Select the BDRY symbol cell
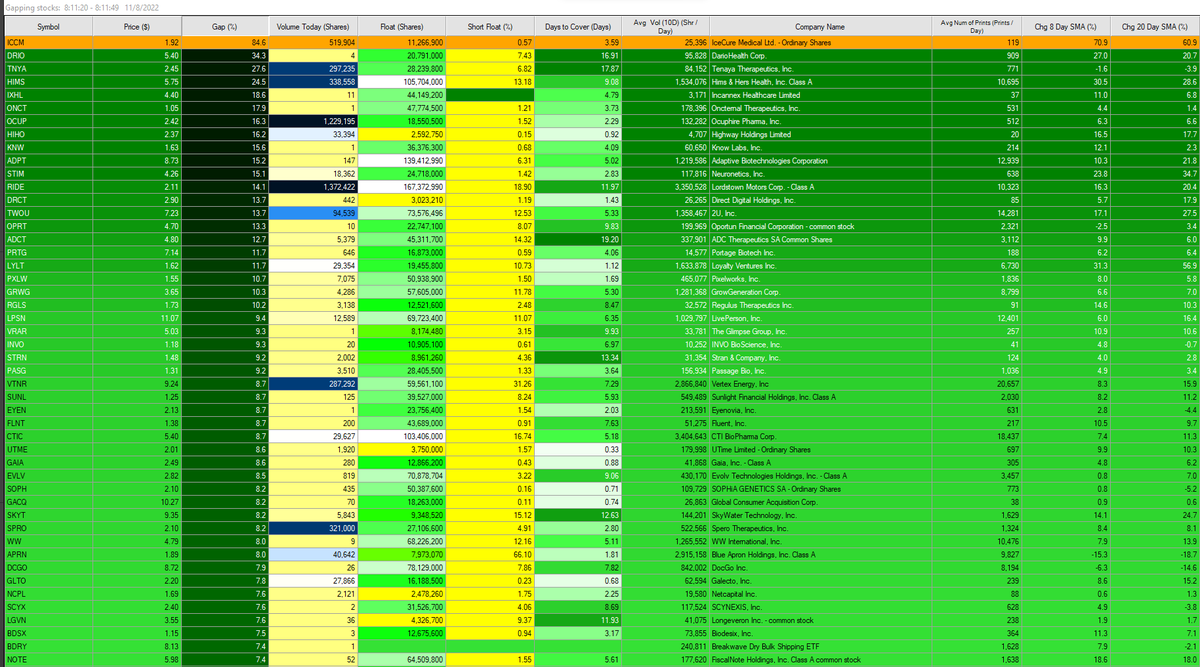 [x=48, y=647]
